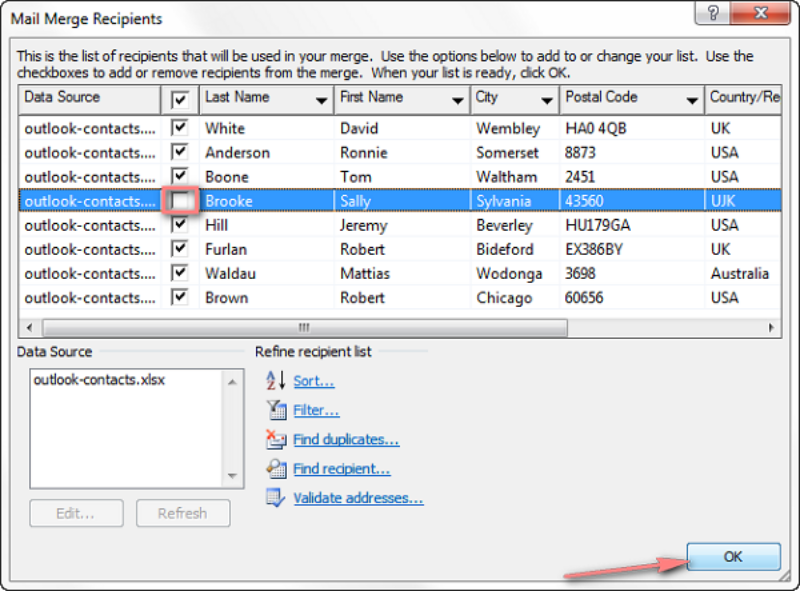Toggle the select-all checkbox in header
This screenshot has height=591, width=800.
coord(180,100)
